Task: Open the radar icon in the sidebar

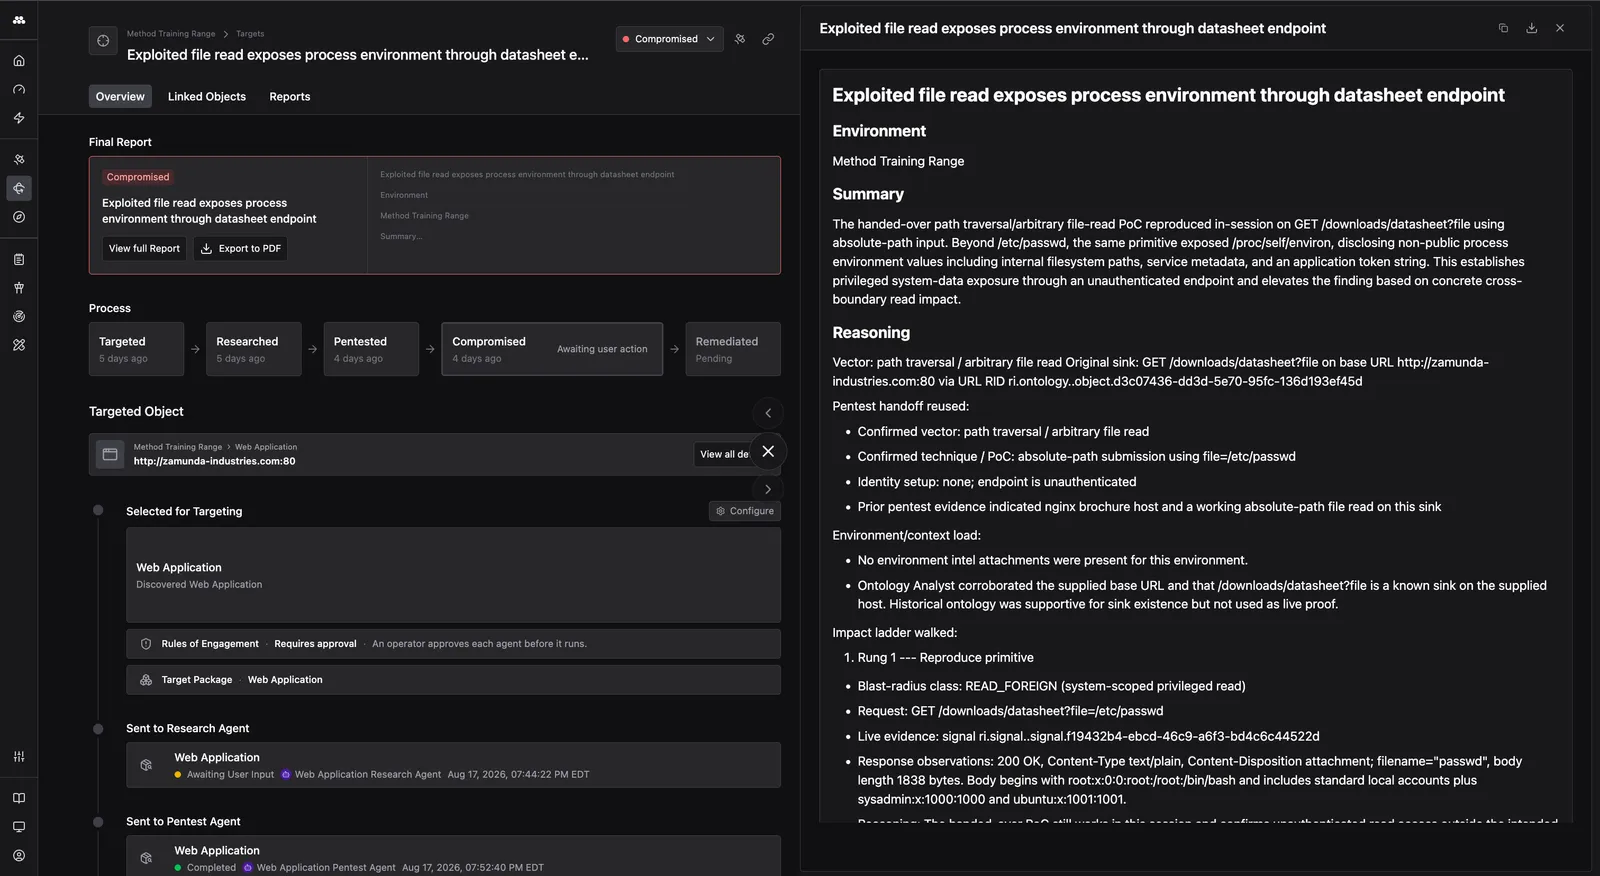Action: 19,316
